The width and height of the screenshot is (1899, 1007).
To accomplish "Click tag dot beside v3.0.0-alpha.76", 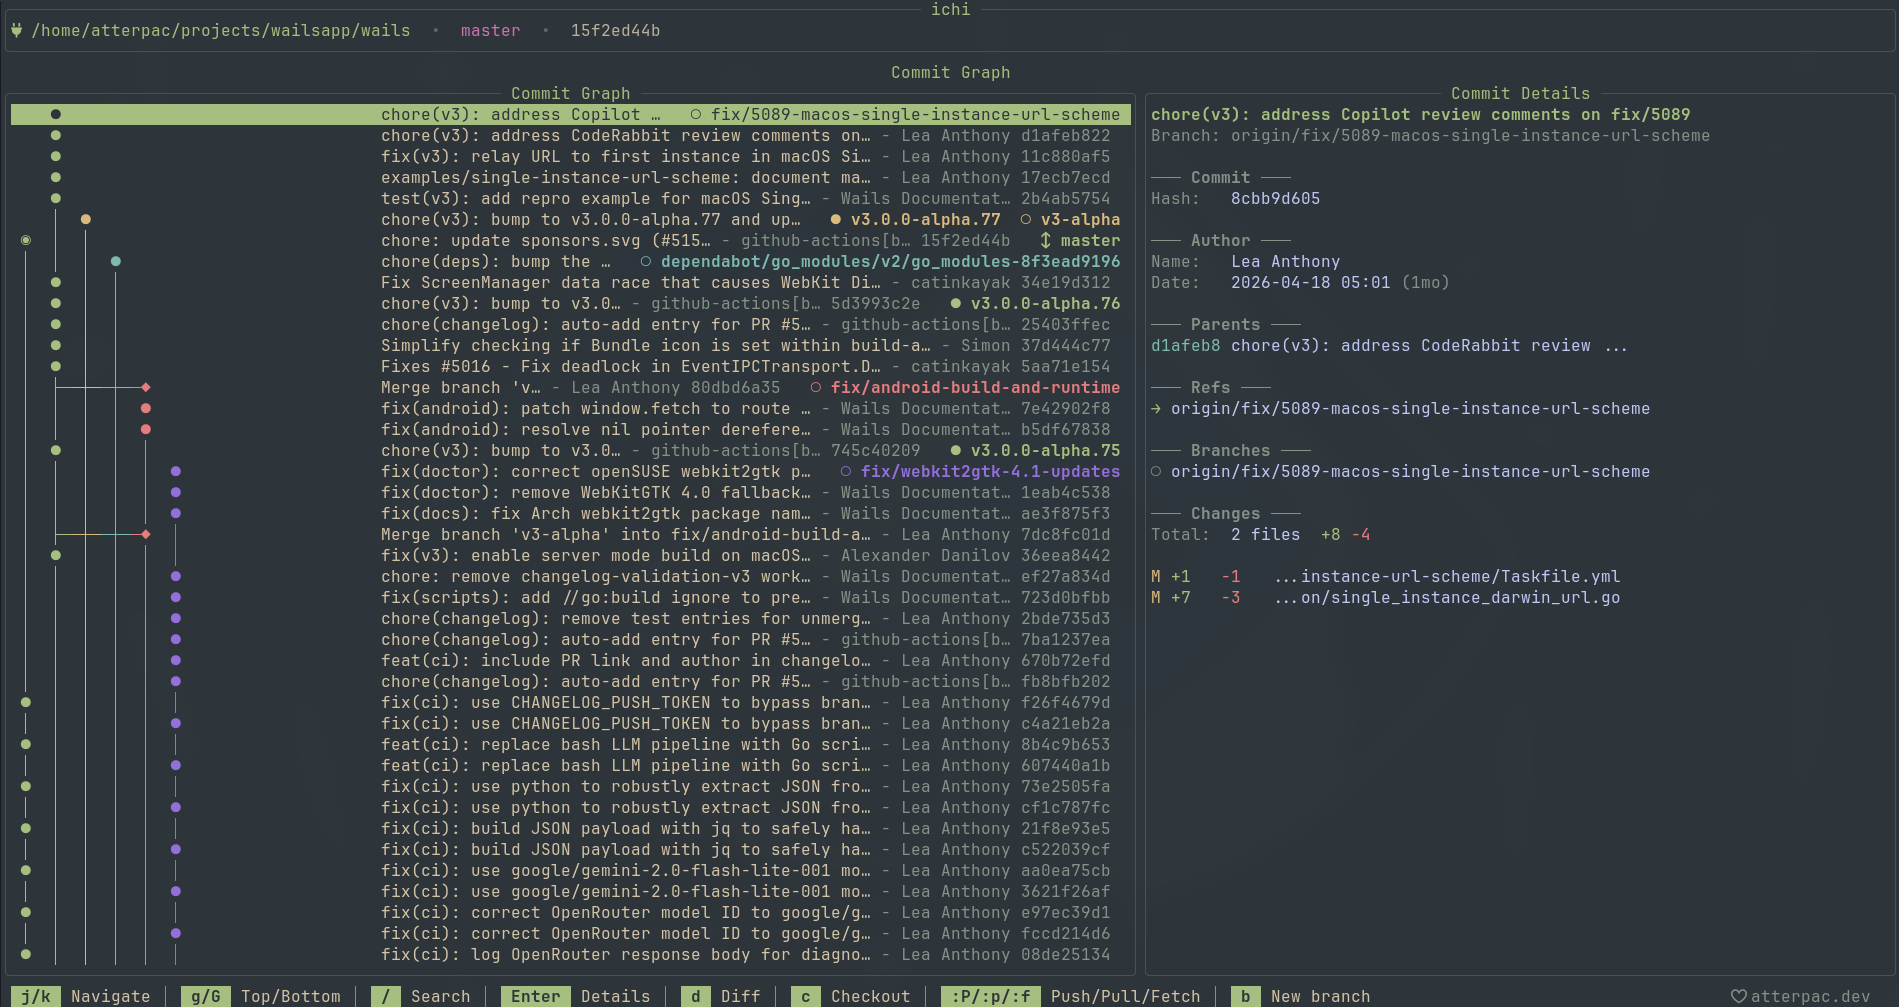I will point(956,303).
